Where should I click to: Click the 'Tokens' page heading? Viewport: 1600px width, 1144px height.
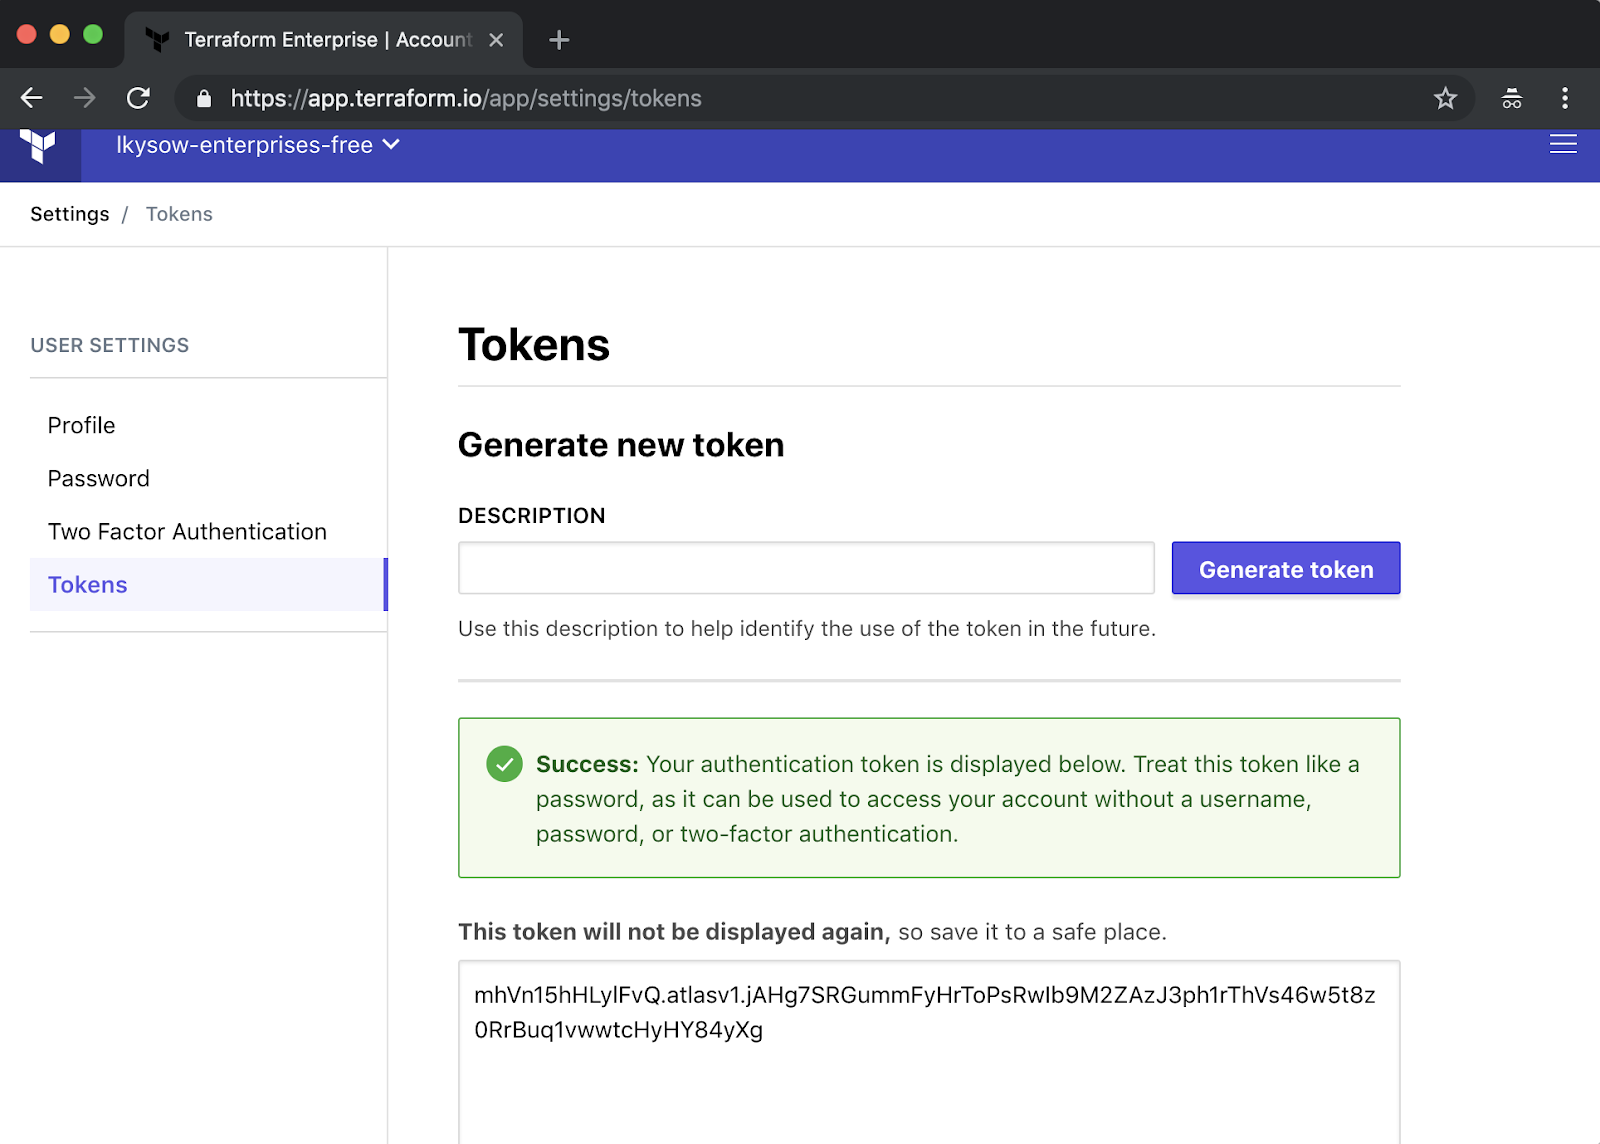[534, 345]
